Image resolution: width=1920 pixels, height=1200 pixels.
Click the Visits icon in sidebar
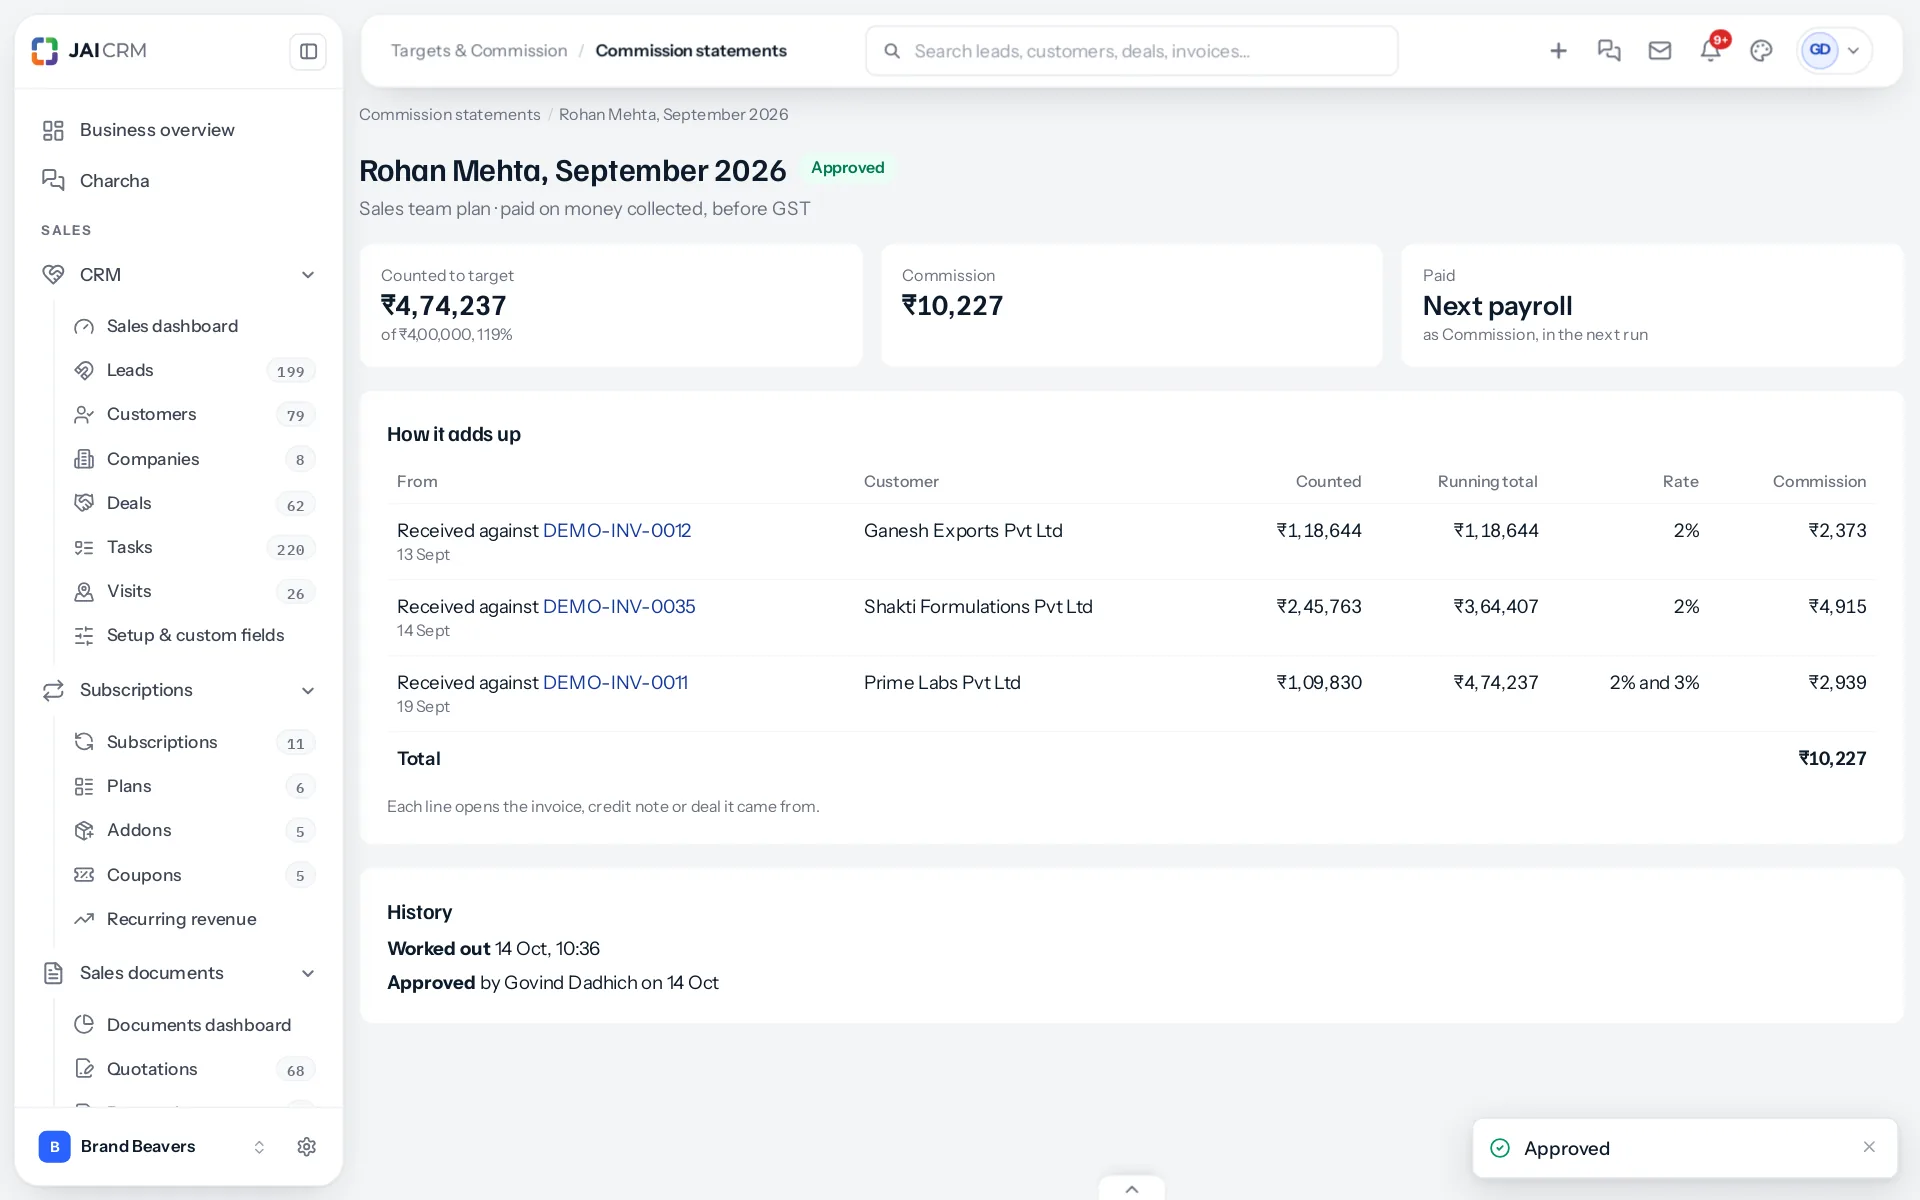[84, 592]
